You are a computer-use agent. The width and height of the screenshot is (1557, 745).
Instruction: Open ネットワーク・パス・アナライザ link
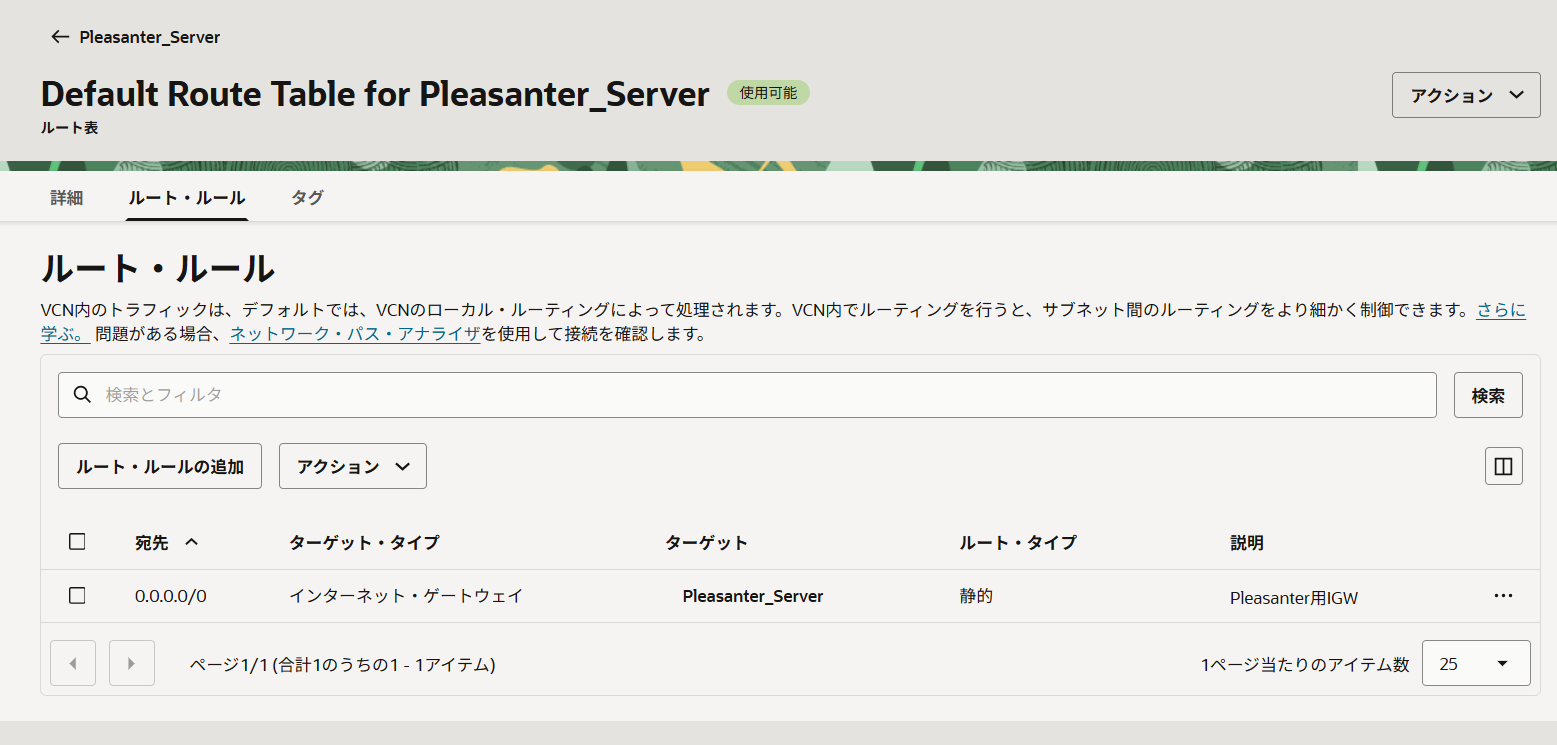355,334
